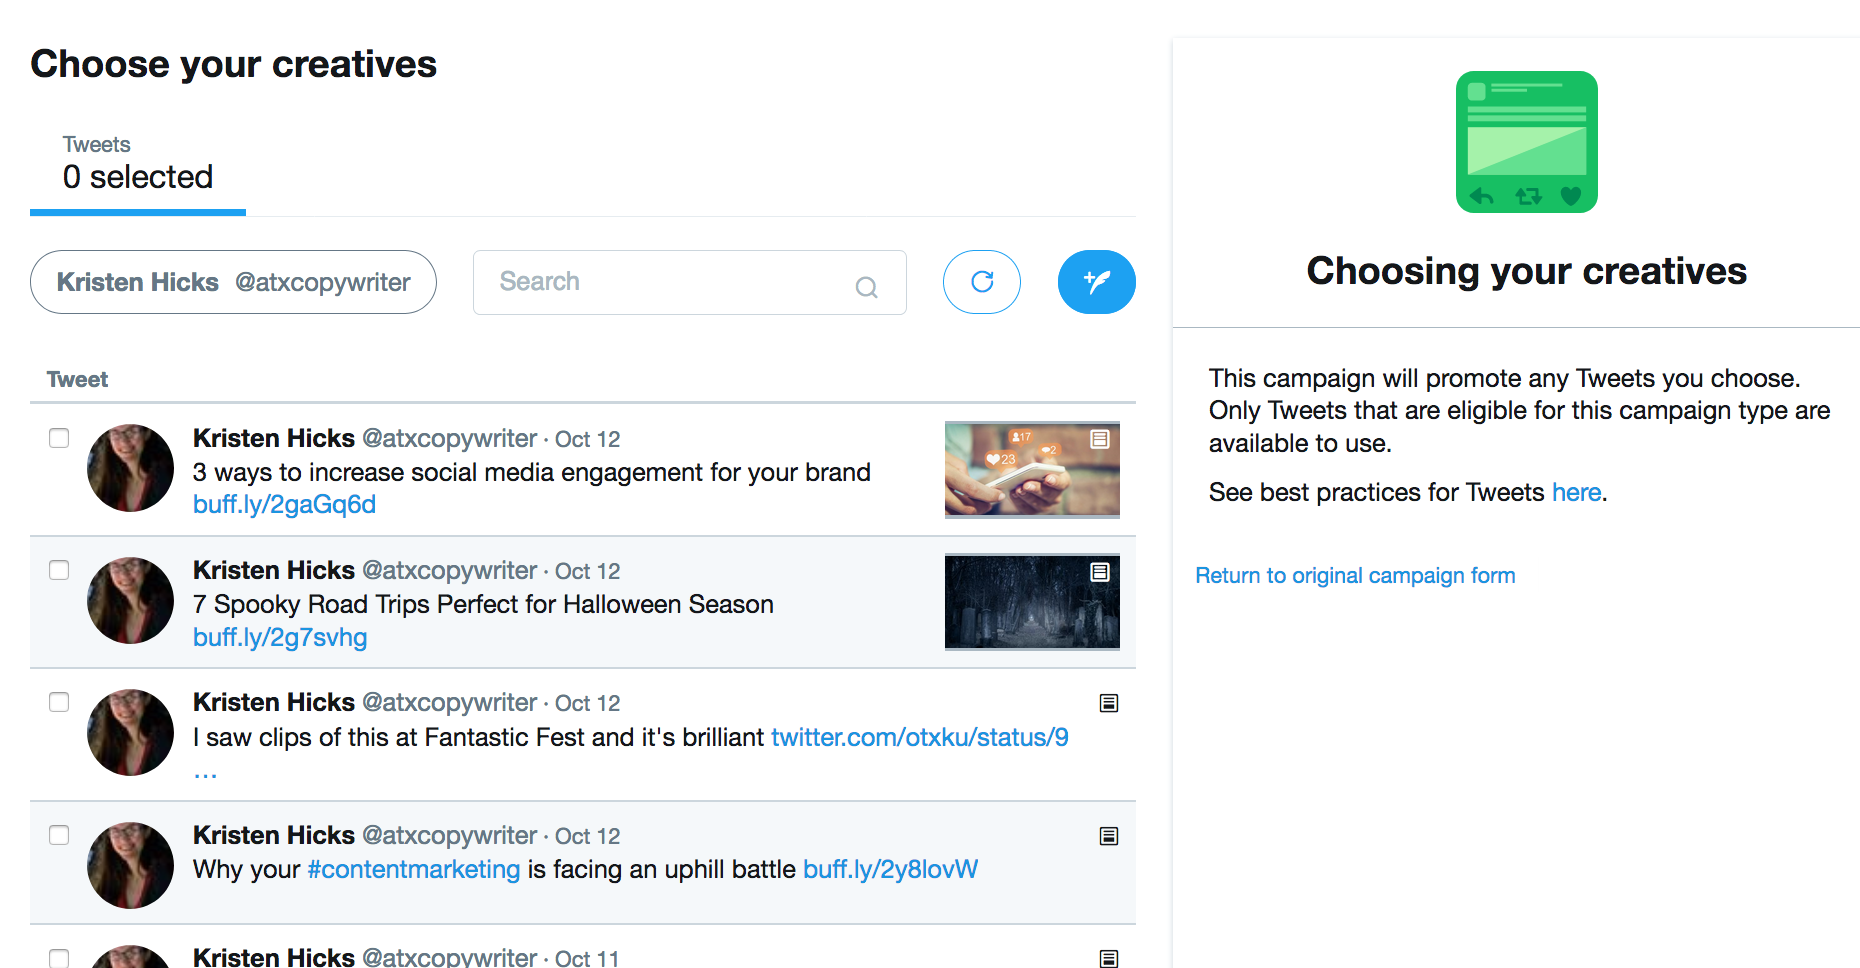
Task: Open the compose new Tweet feather icon
Action: 1096,282
